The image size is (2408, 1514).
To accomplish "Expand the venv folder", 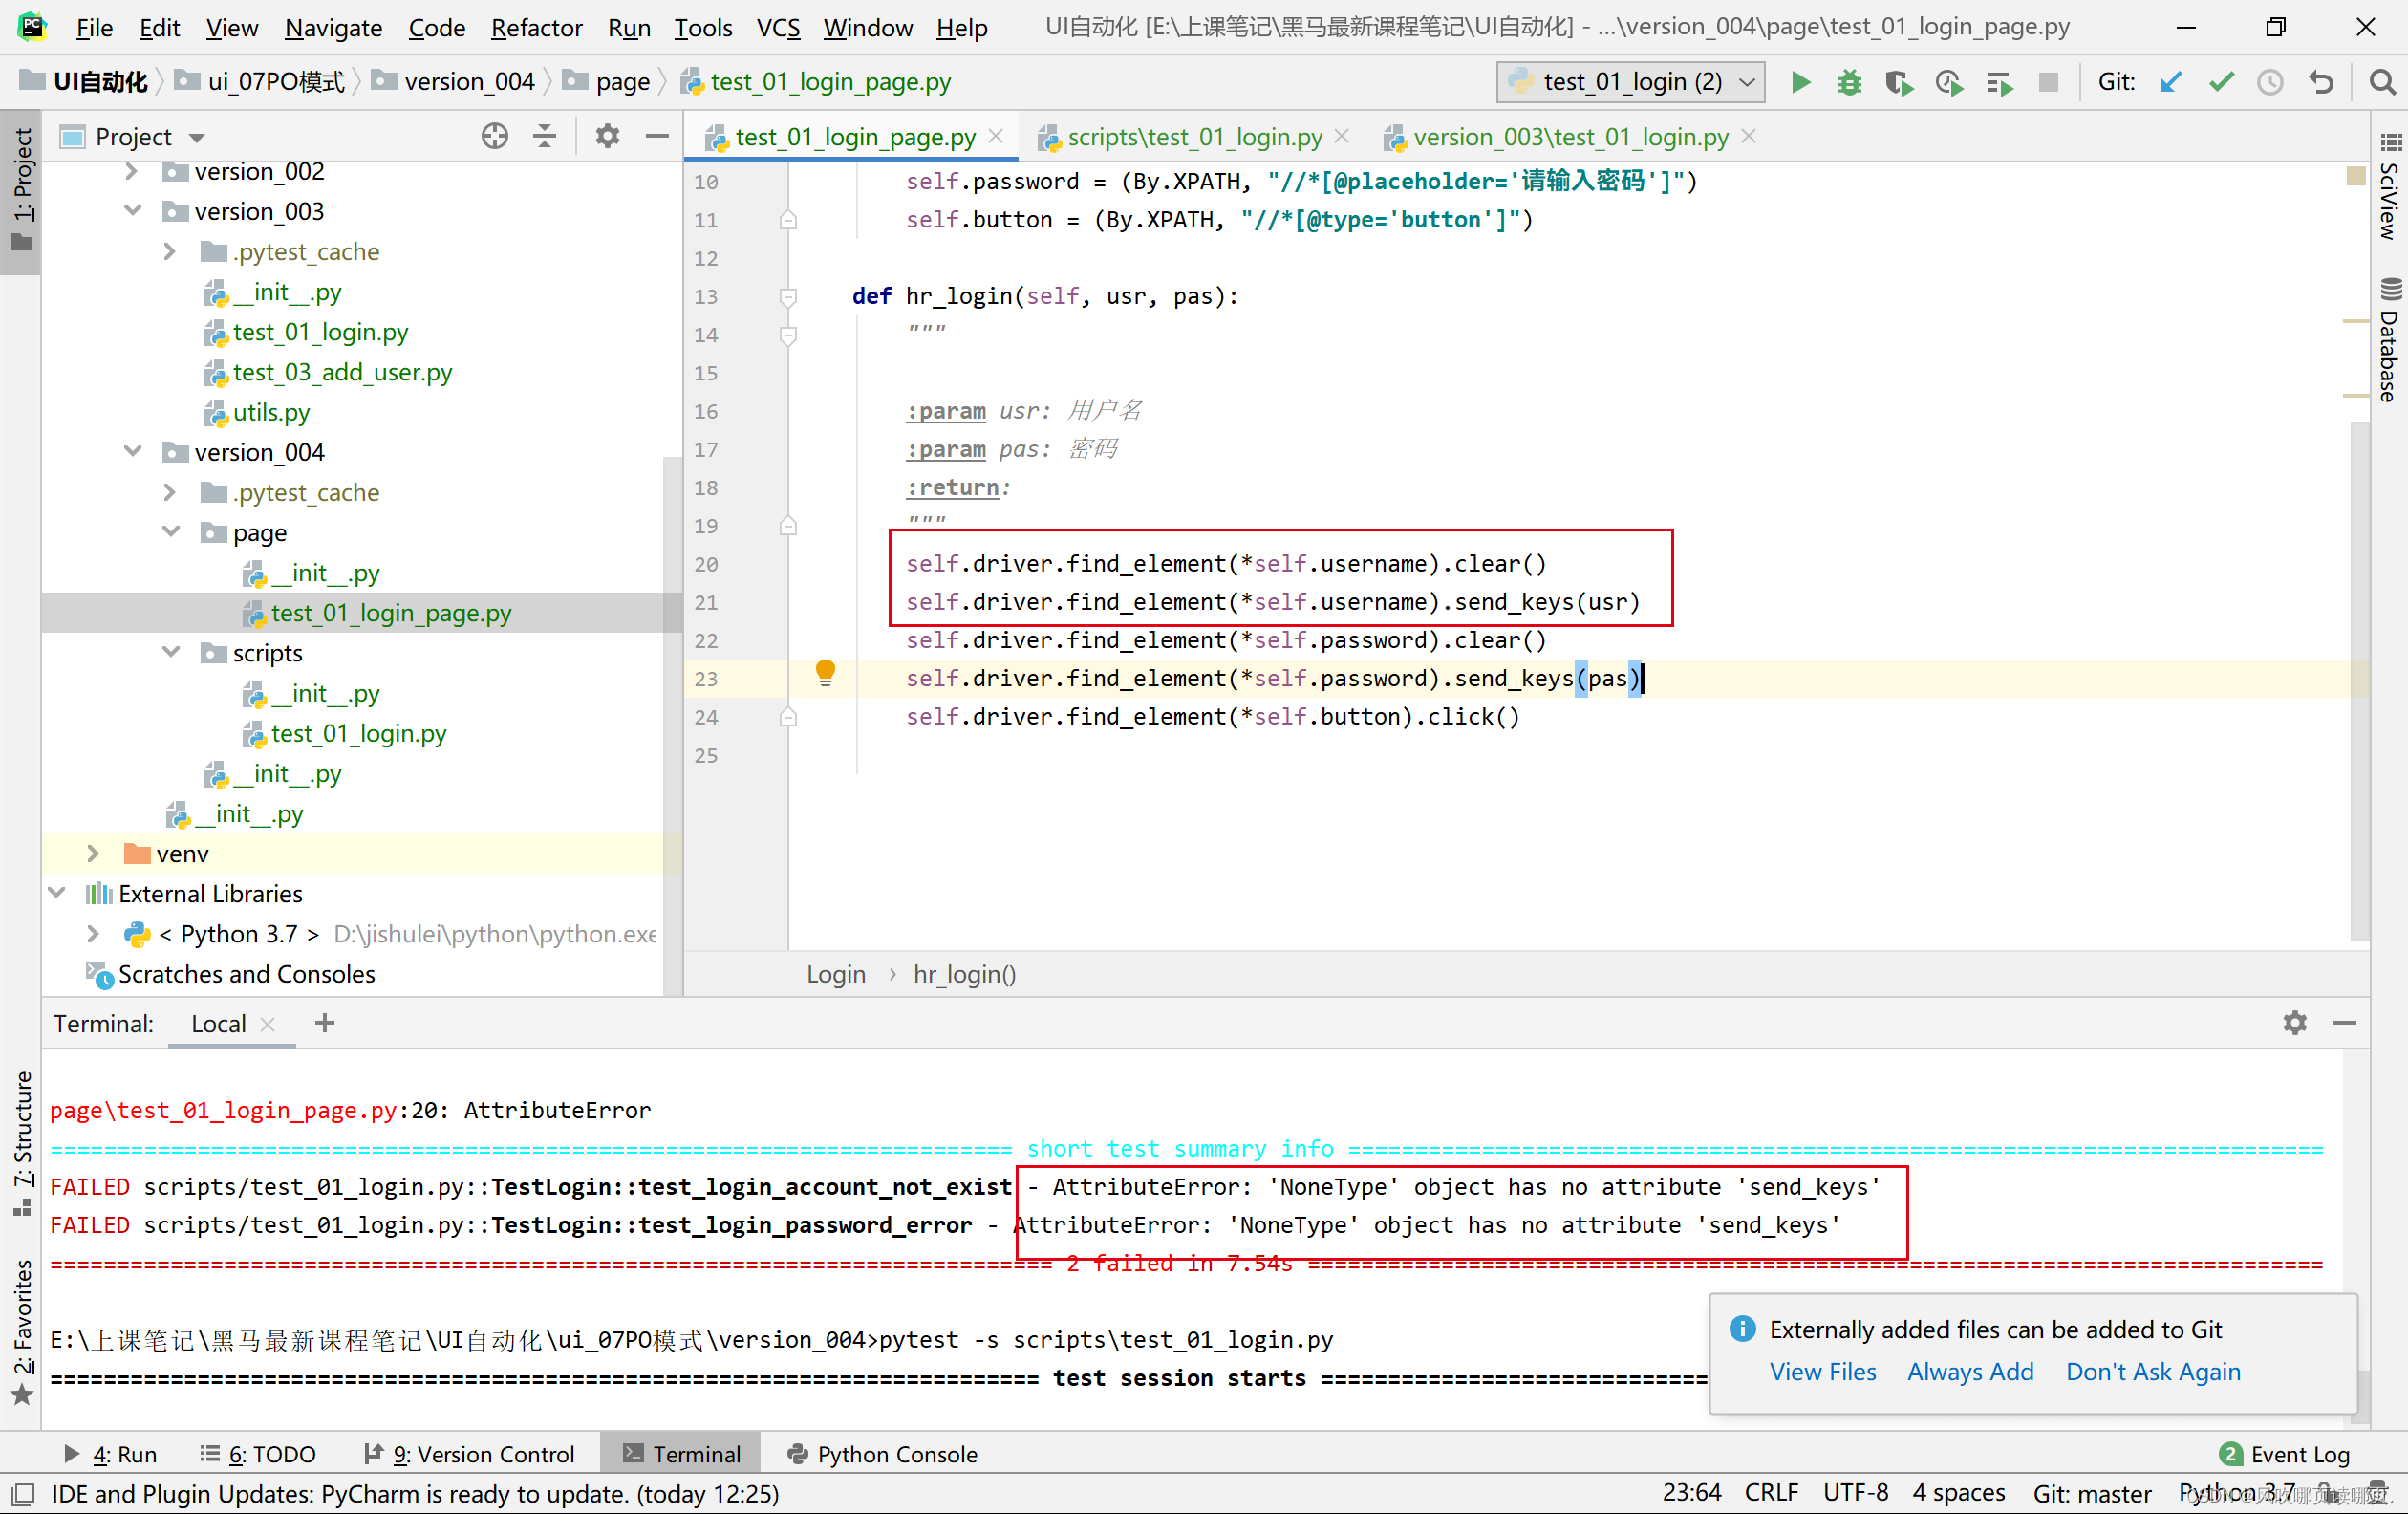I will click(x=92, y=853).
